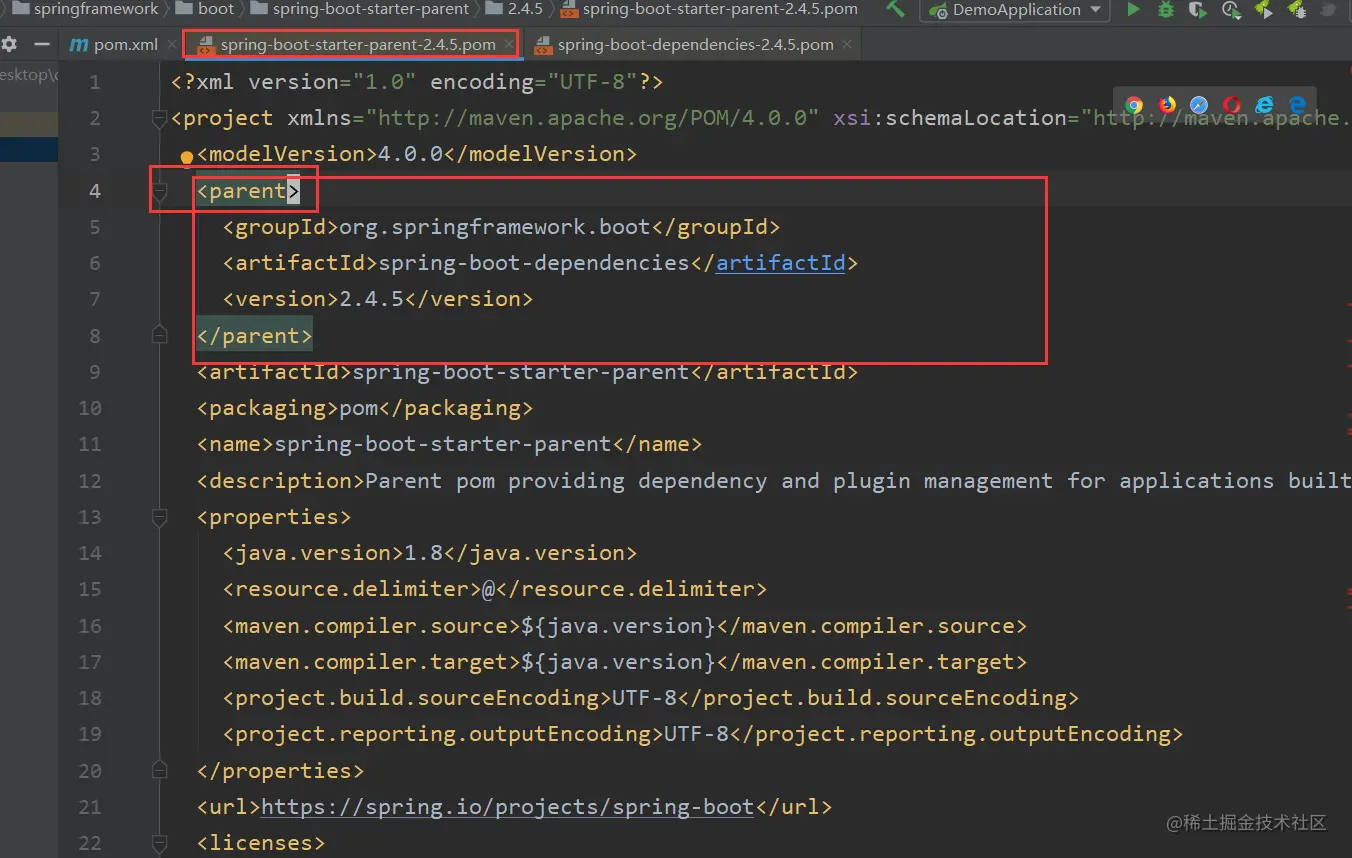The height and width of the screenshot is (858, 1352).
Task: Start Debug mode for DemoApplication
Action: click(1165, 11)
